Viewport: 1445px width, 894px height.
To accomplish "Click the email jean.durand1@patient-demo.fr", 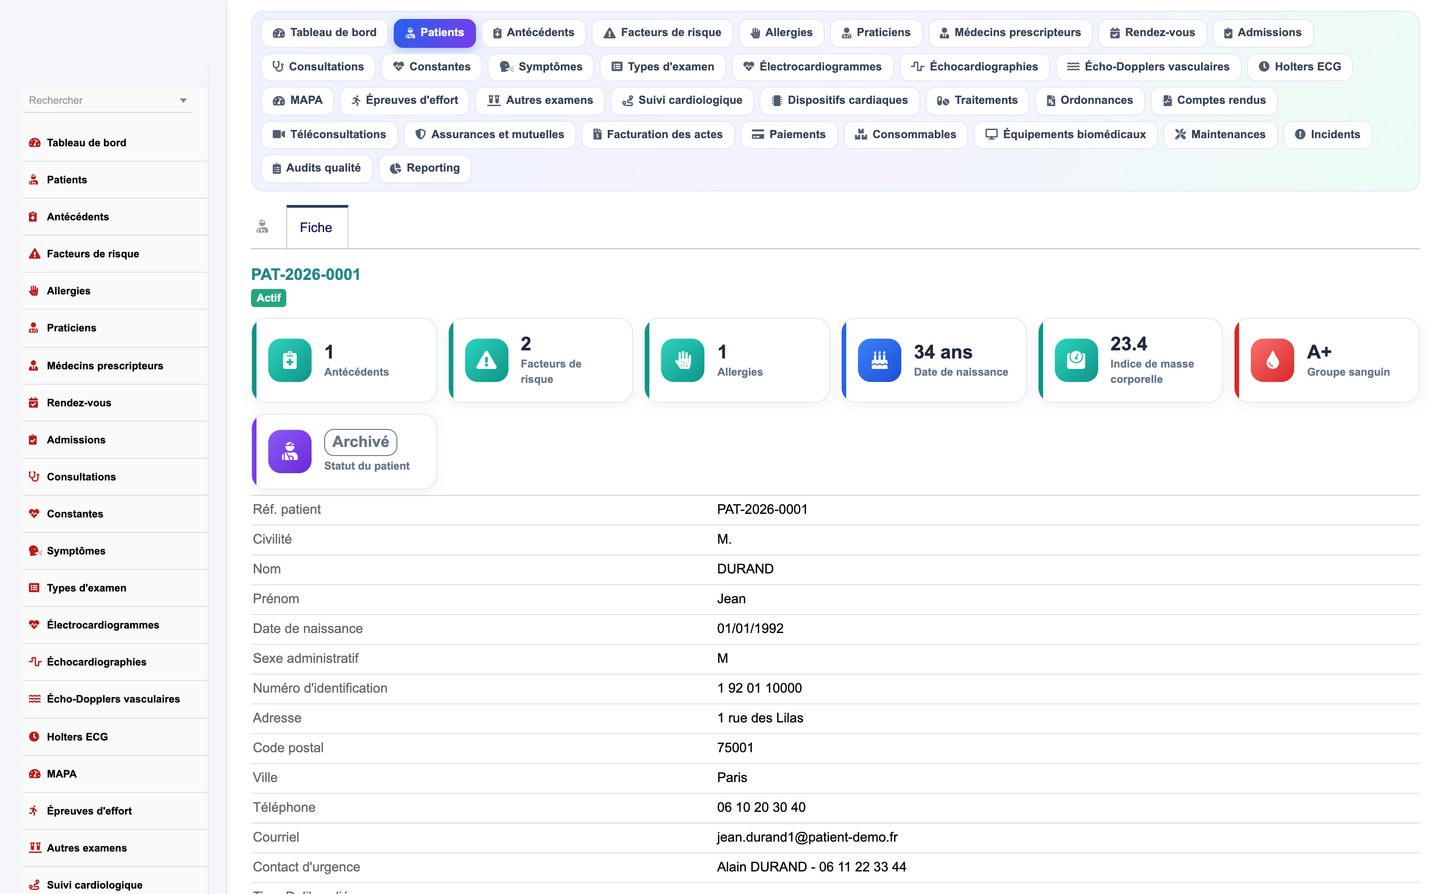I will (x=807, y=837).
